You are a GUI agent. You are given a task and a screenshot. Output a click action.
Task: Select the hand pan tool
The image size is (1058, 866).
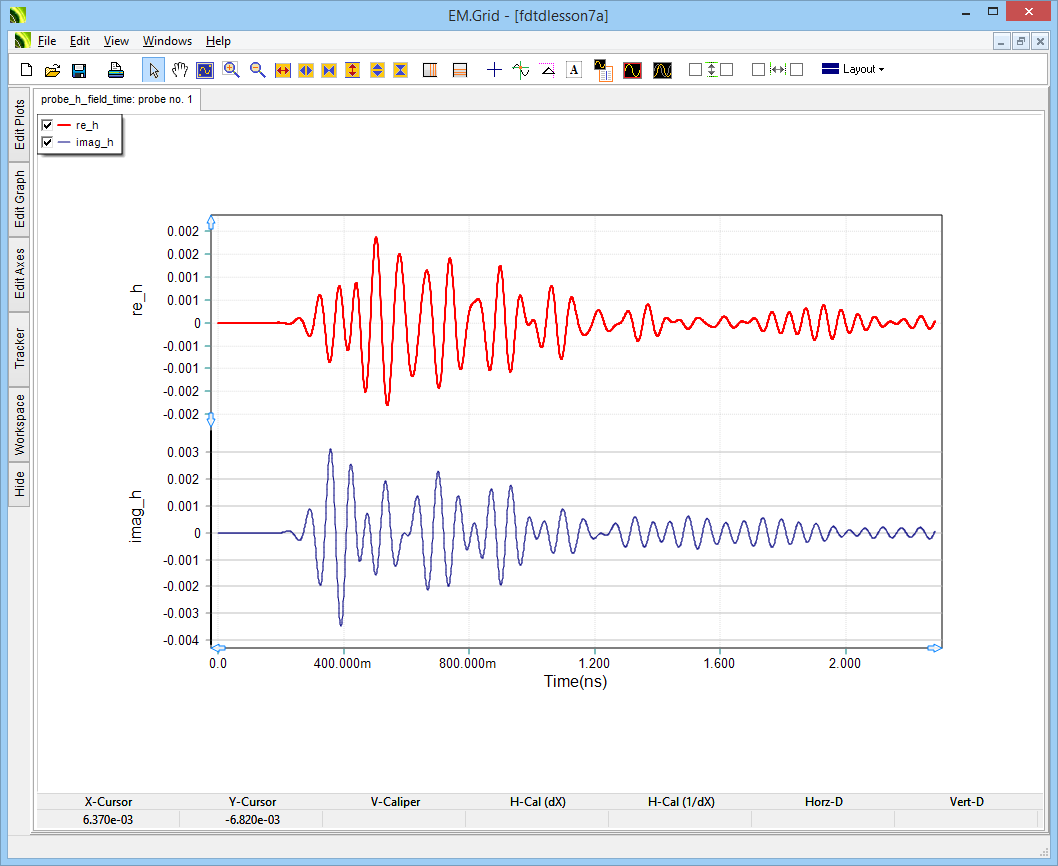pyautogui.click(x=180, y=70)
